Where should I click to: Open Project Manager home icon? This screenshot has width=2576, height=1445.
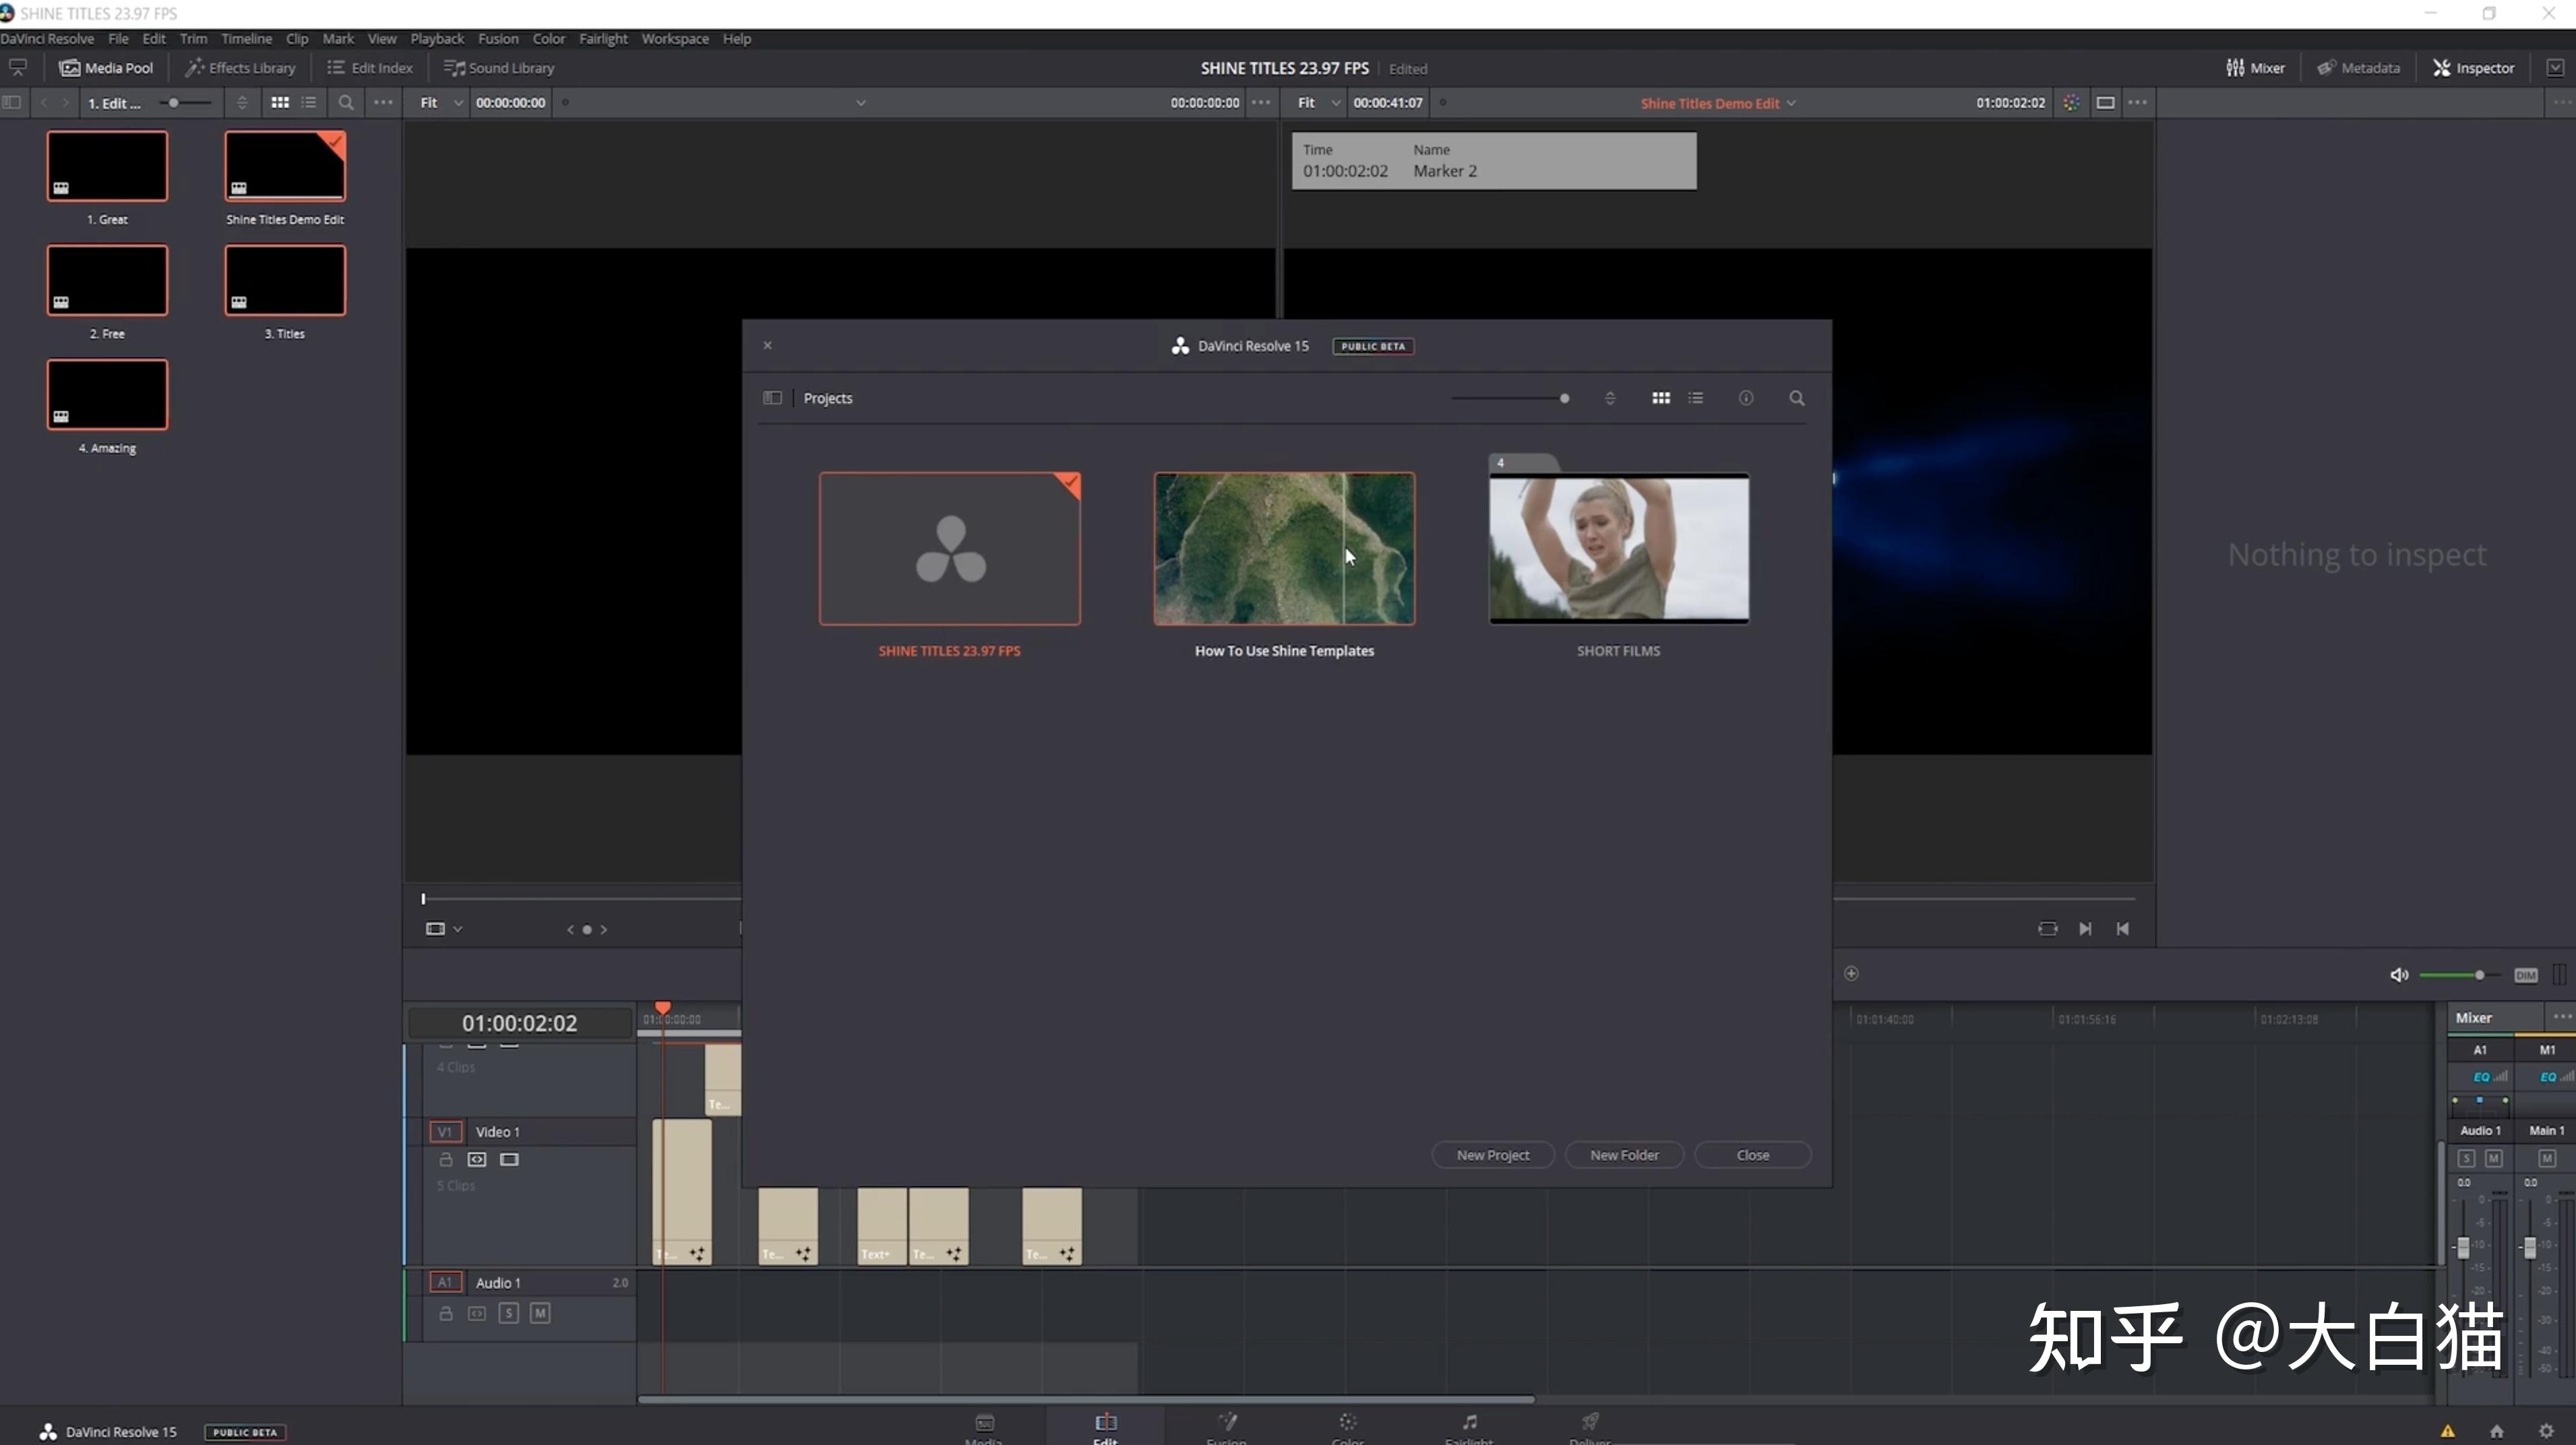pos(2496,1431)
